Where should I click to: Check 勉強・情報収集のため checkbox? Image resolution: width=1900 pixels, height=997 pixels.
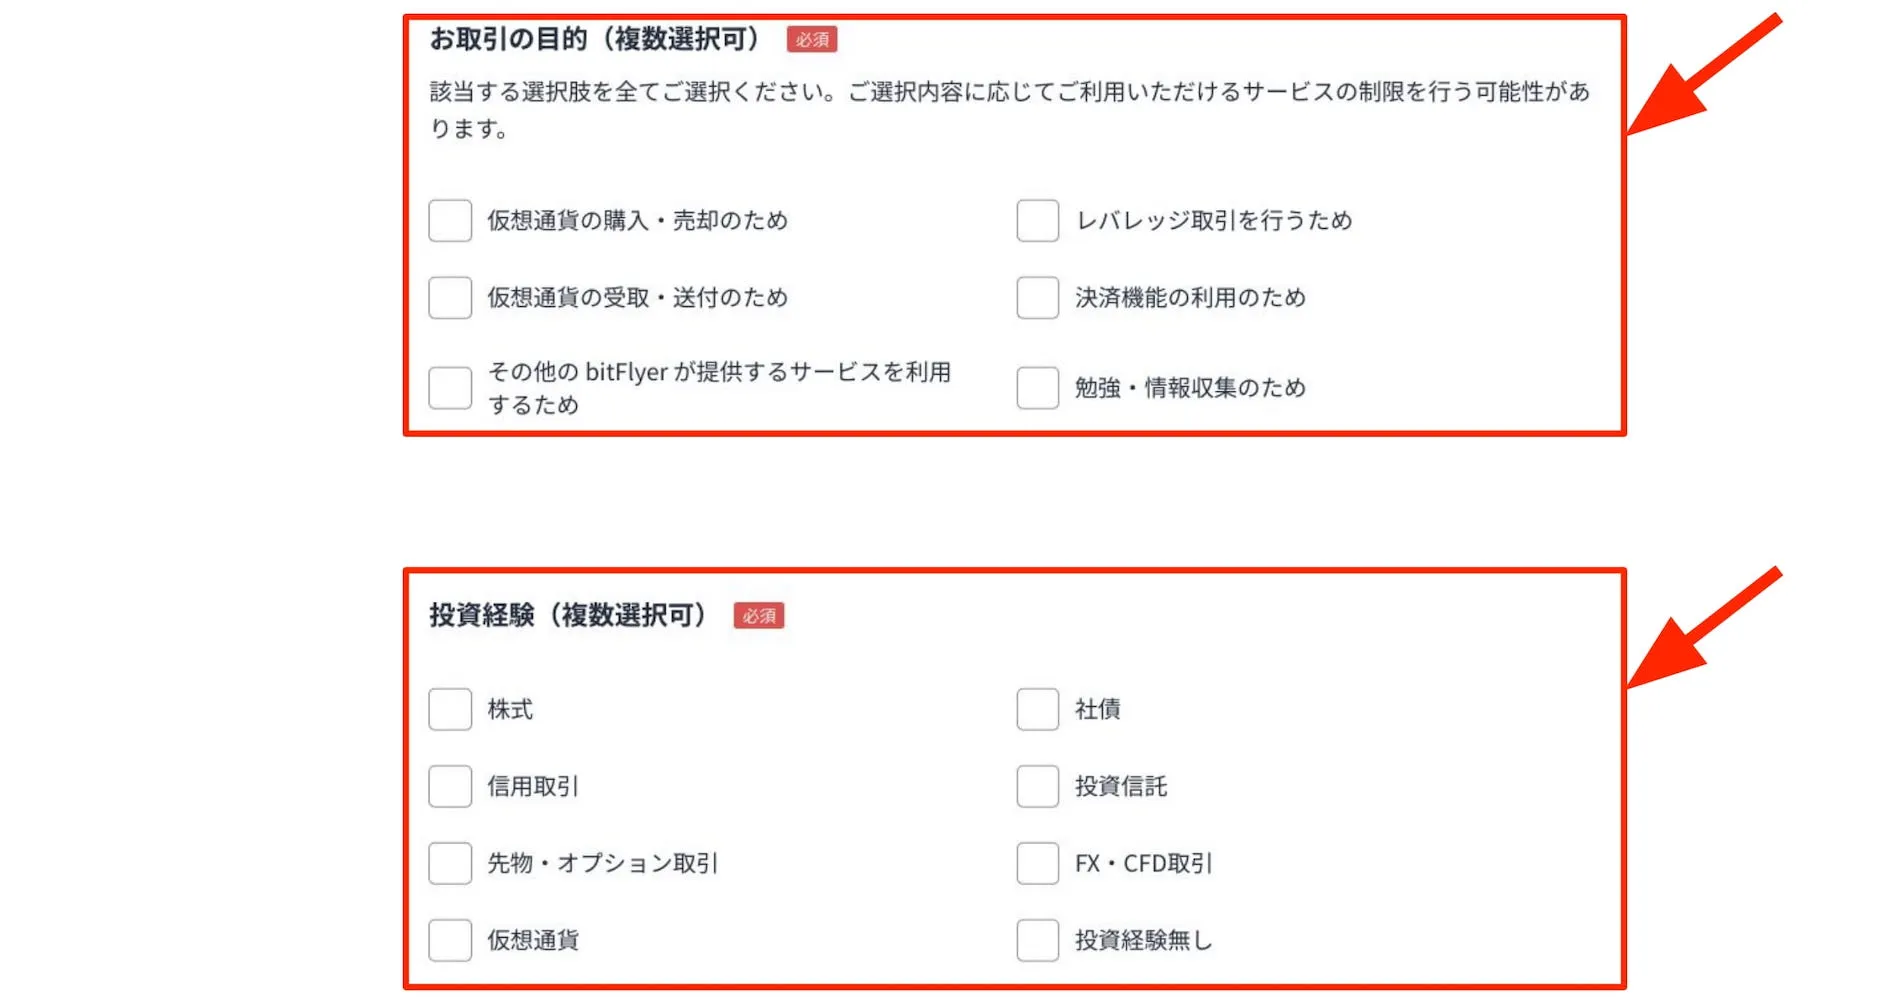[x=1036, y=387]
